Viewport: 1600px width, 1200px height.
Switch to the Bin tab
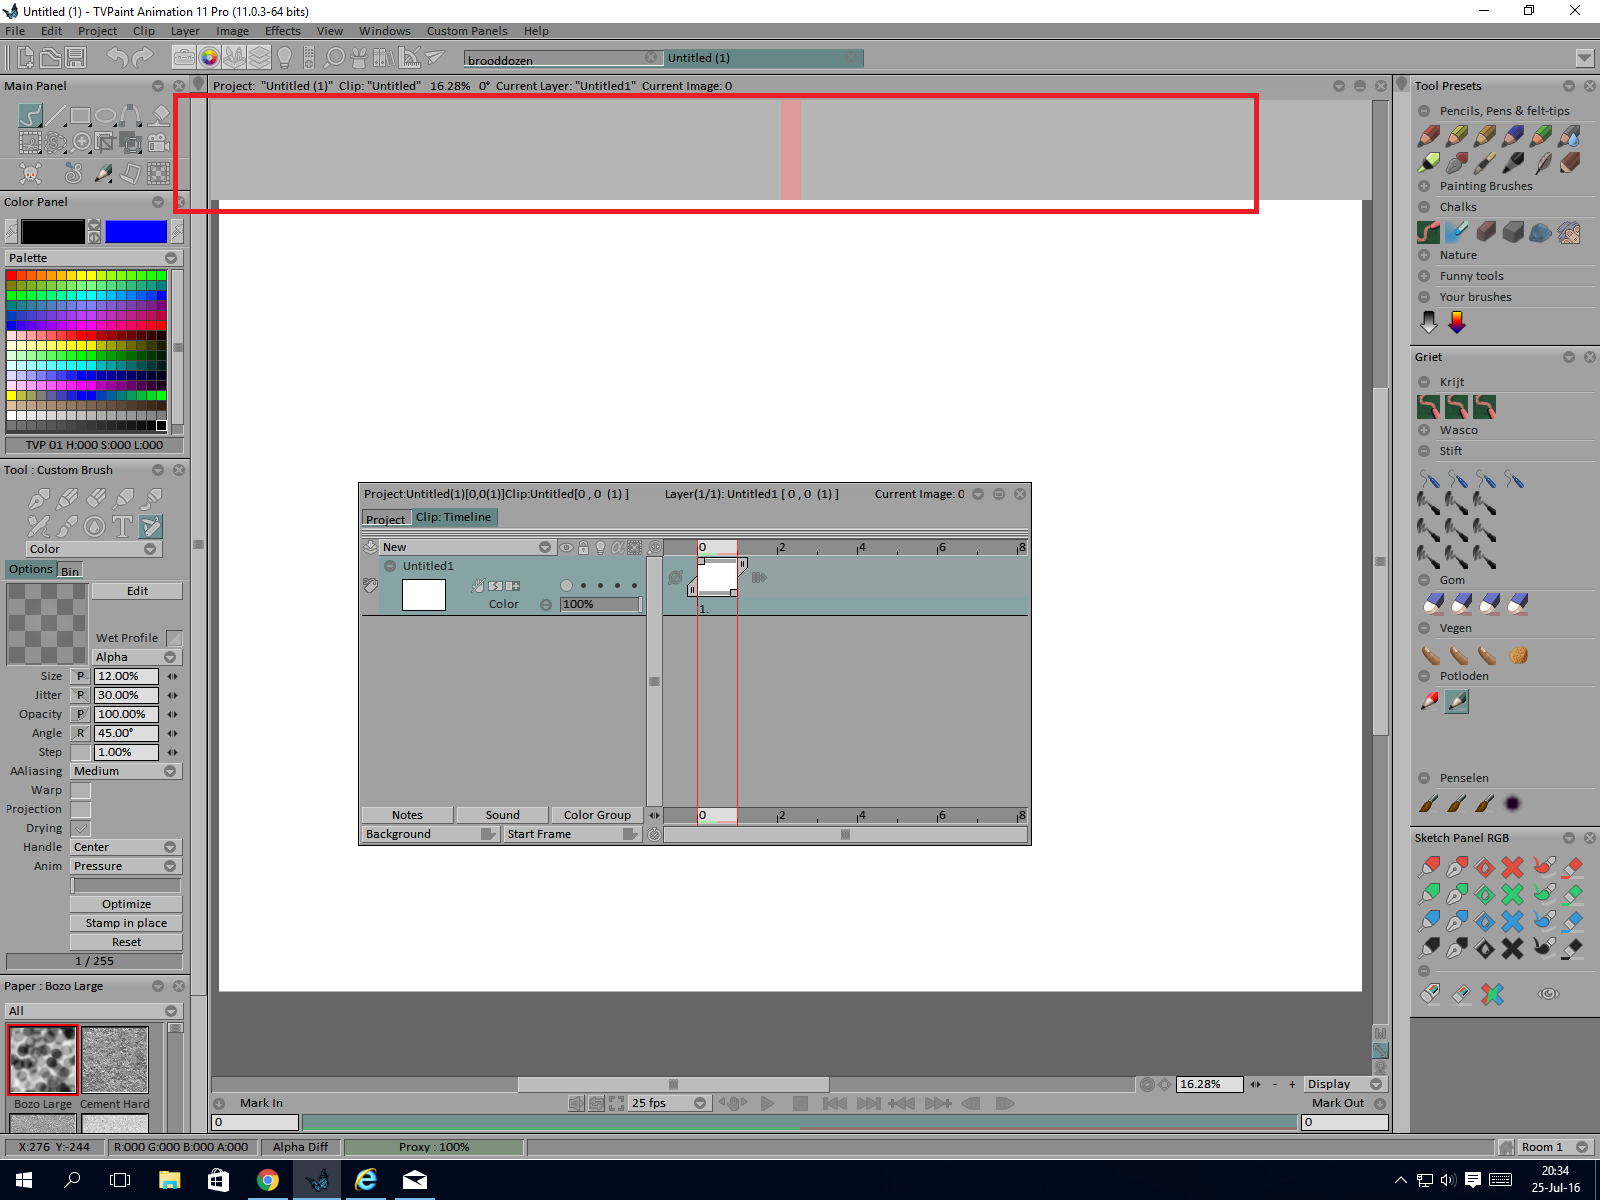70,571
